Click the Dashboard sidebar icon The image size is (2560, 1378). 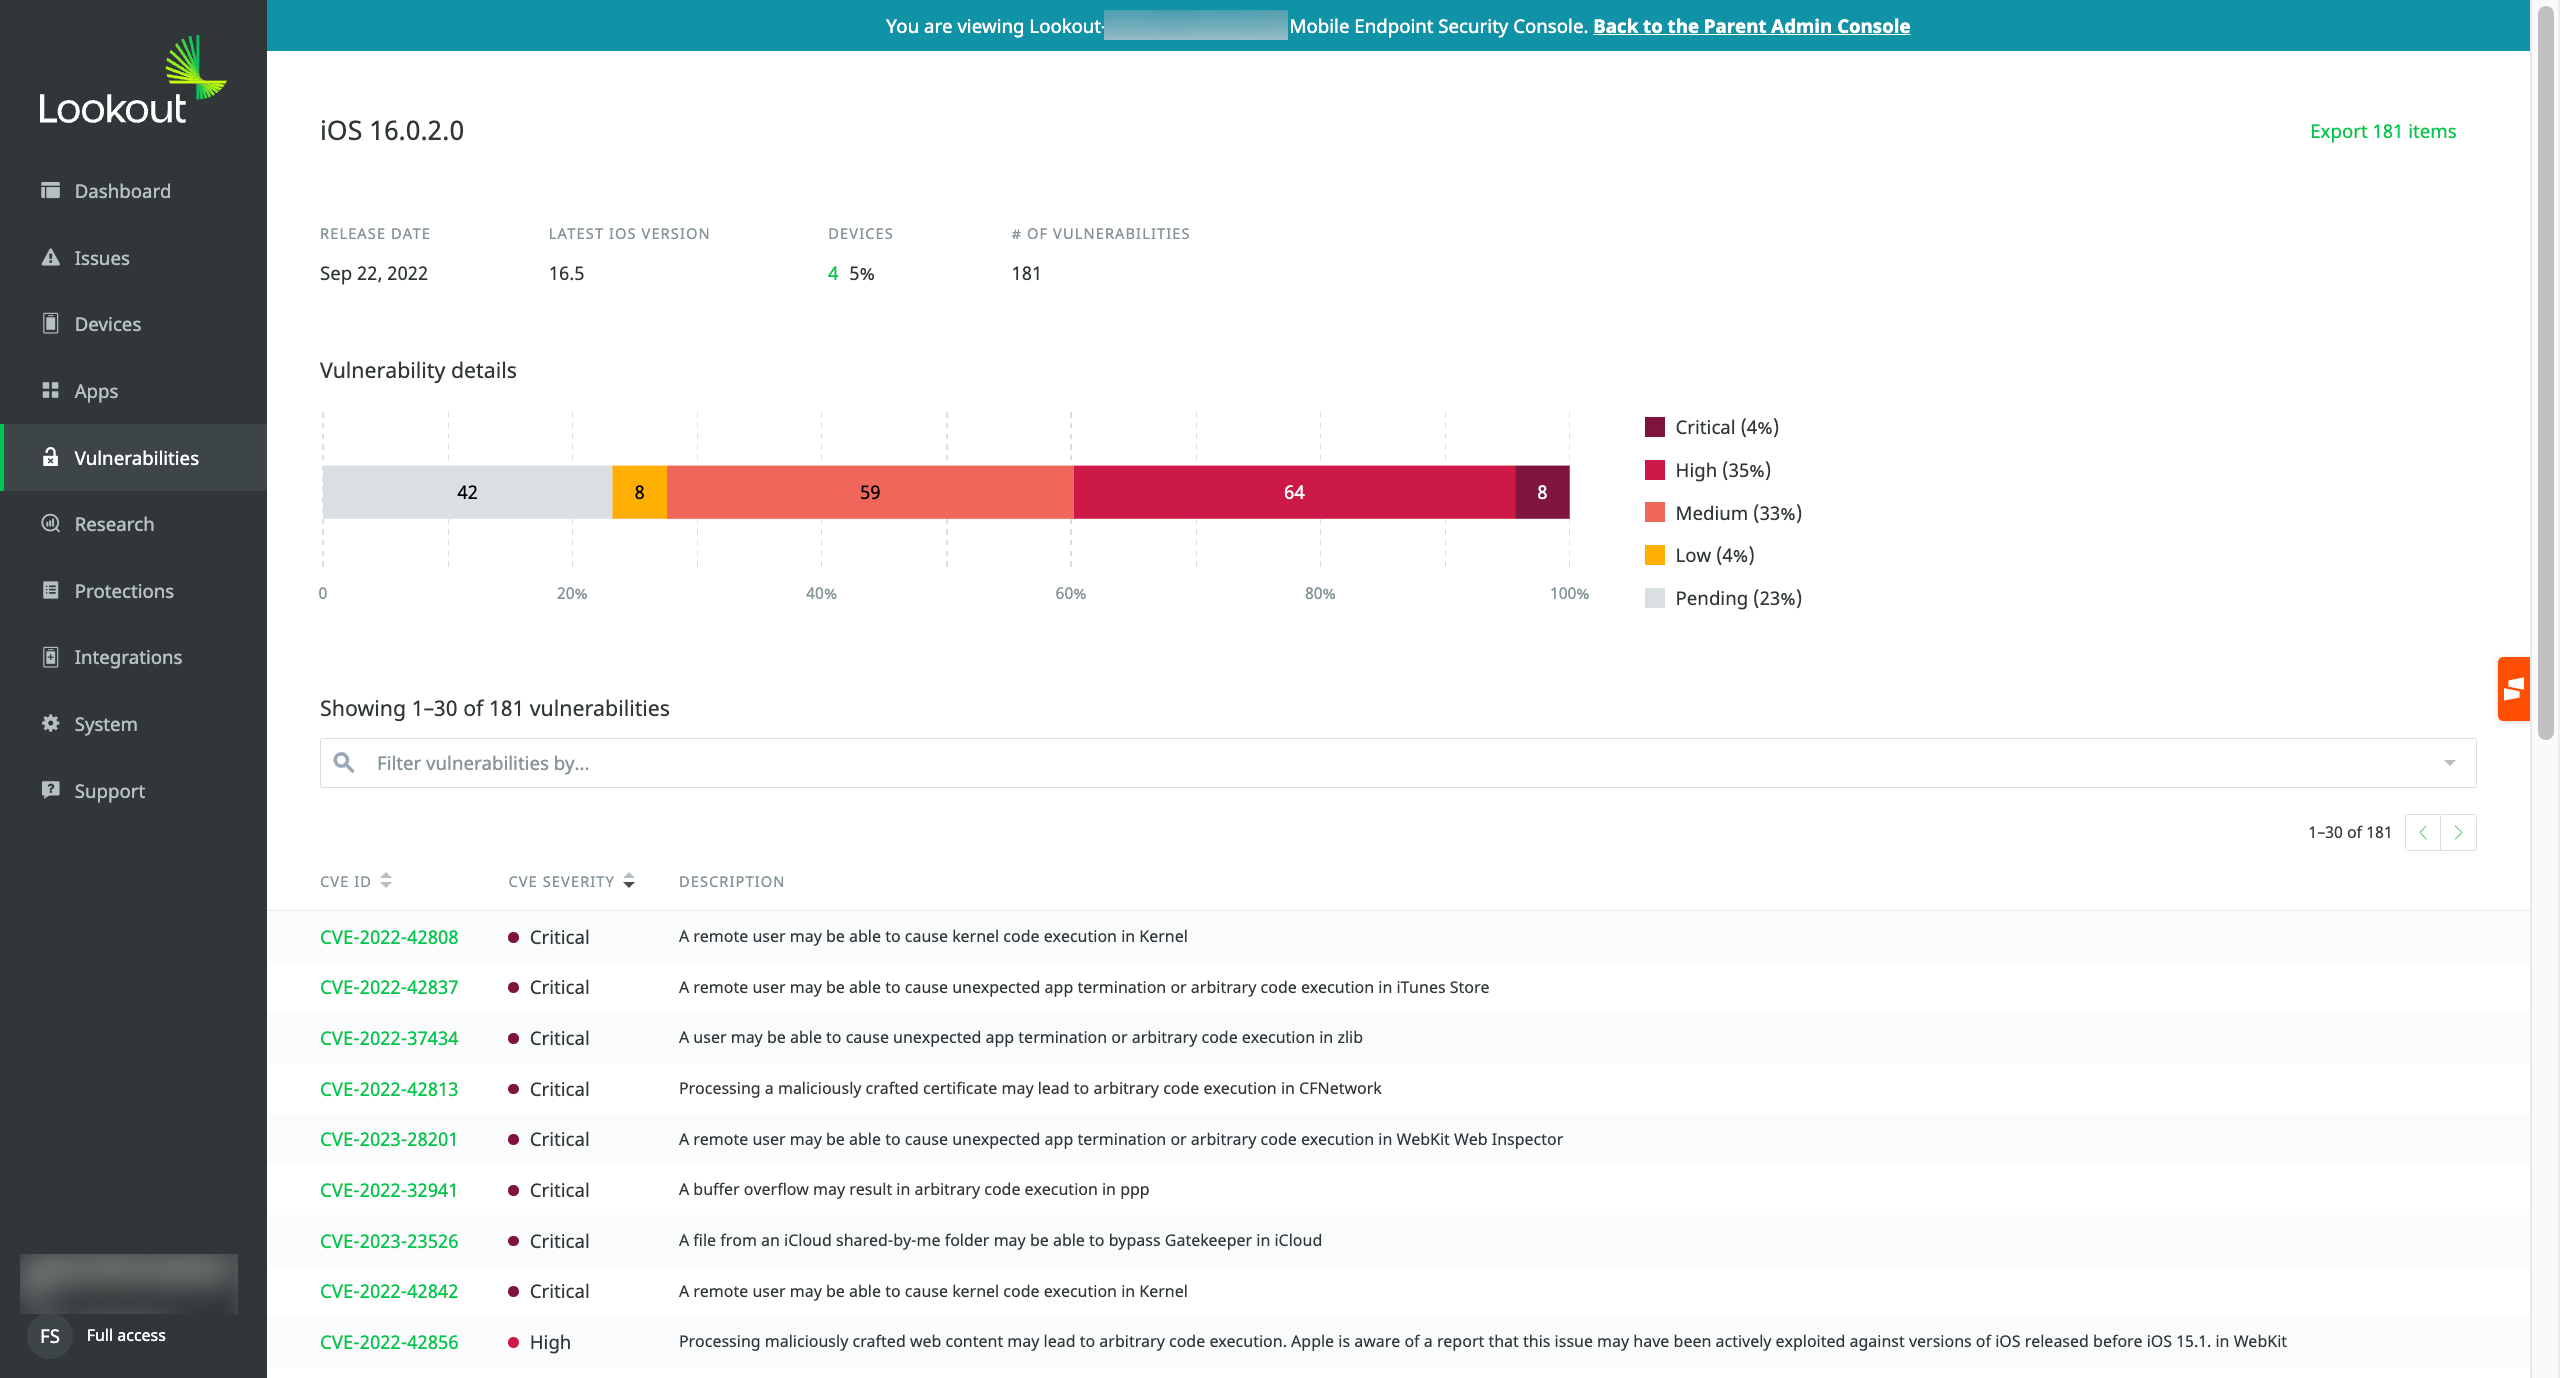click(x=50, y=190)
